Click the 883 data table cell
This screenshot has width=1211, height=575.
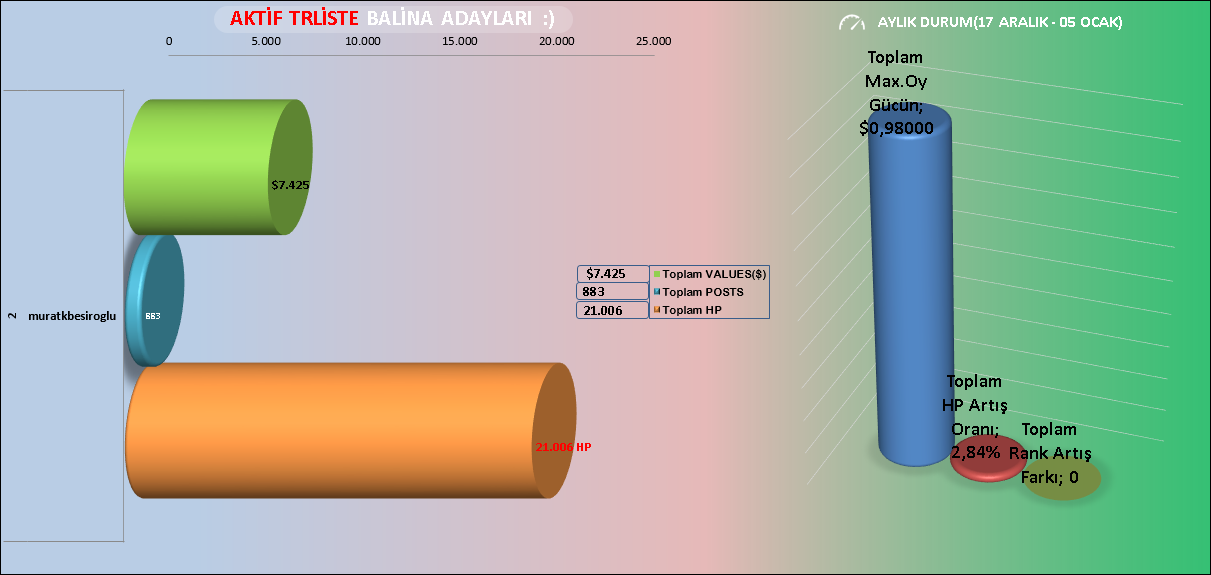(613, 291)
